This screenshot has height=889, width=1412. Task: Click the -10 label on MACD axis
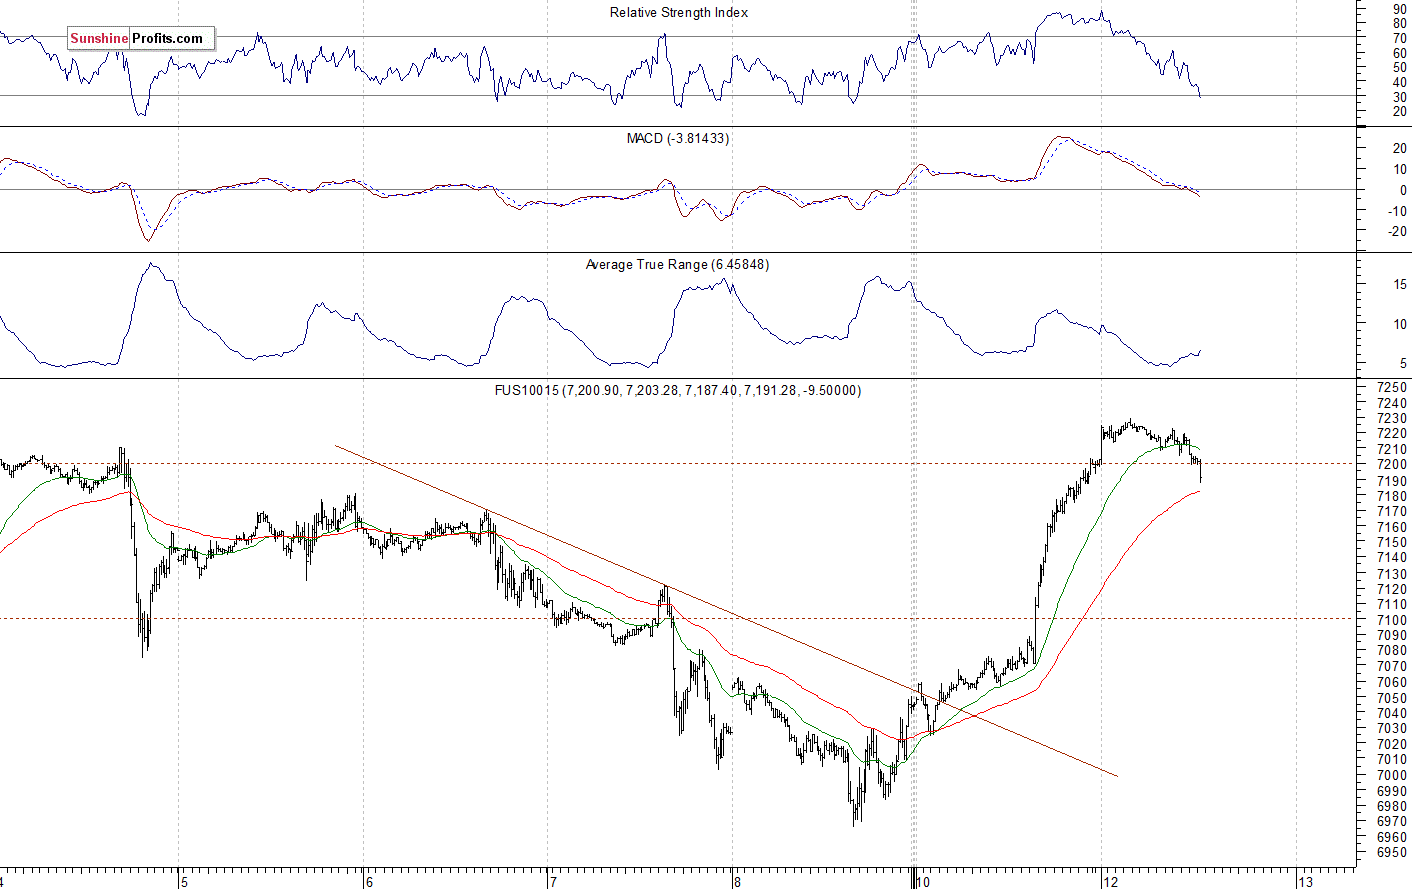tap(1397, 211)
